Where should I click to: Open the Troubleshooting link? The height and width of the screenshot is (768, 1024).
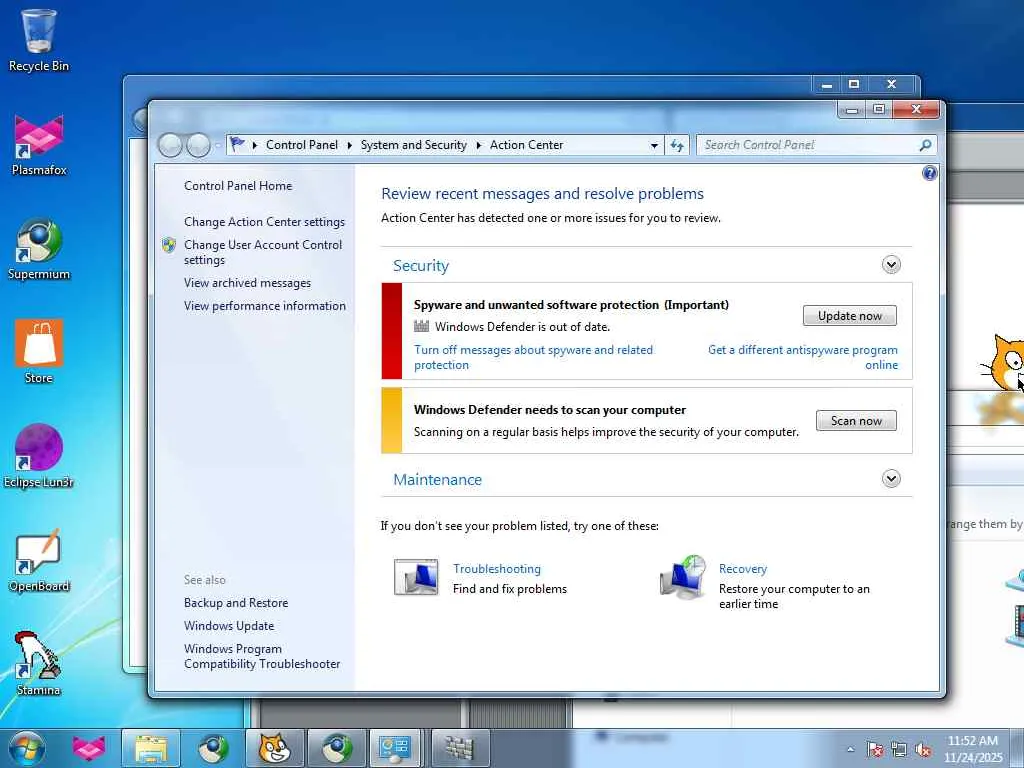[497, 569]
